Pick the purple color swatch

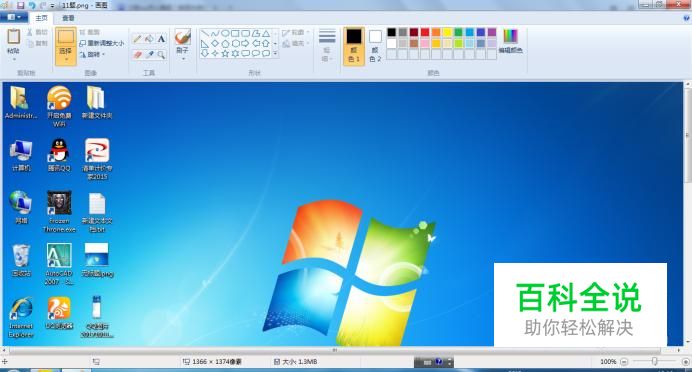[492, 32]
